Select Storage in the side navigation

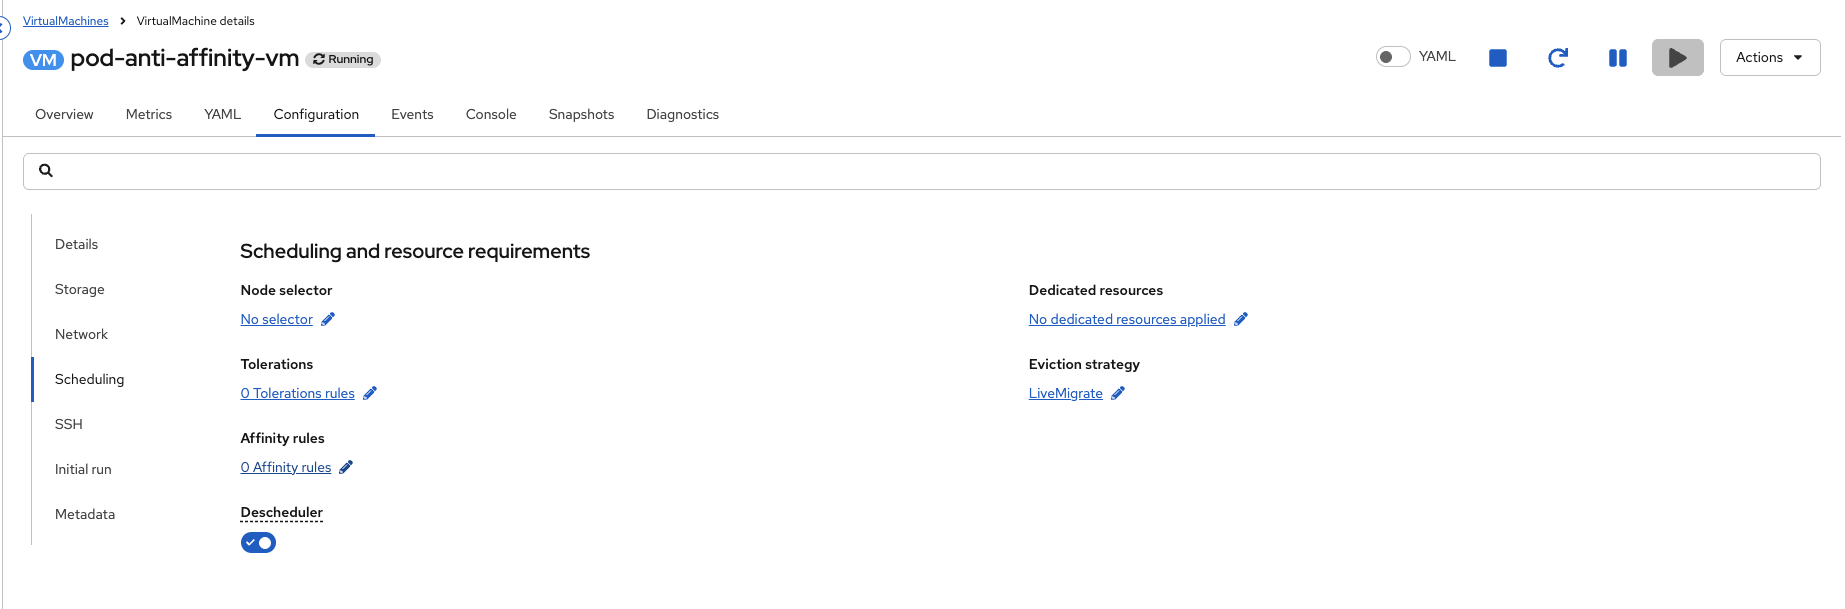click(80, 289)
